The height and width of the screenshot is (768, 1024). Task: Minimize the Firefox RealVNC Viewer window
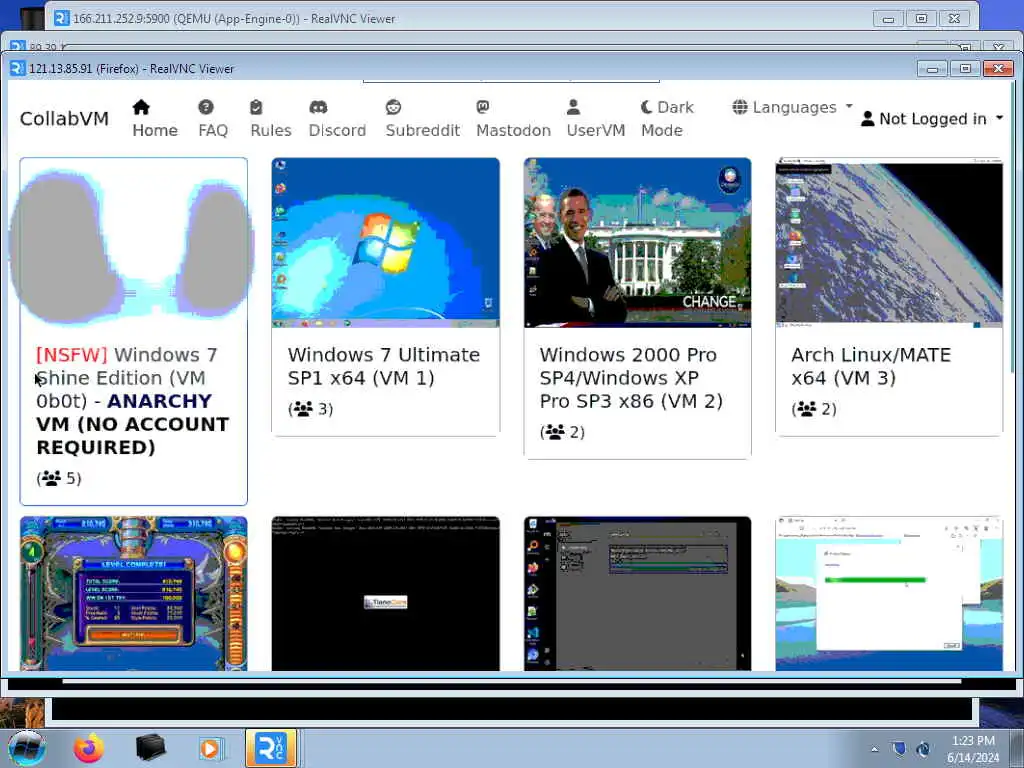pyautogui.click(x=933, y=69)
